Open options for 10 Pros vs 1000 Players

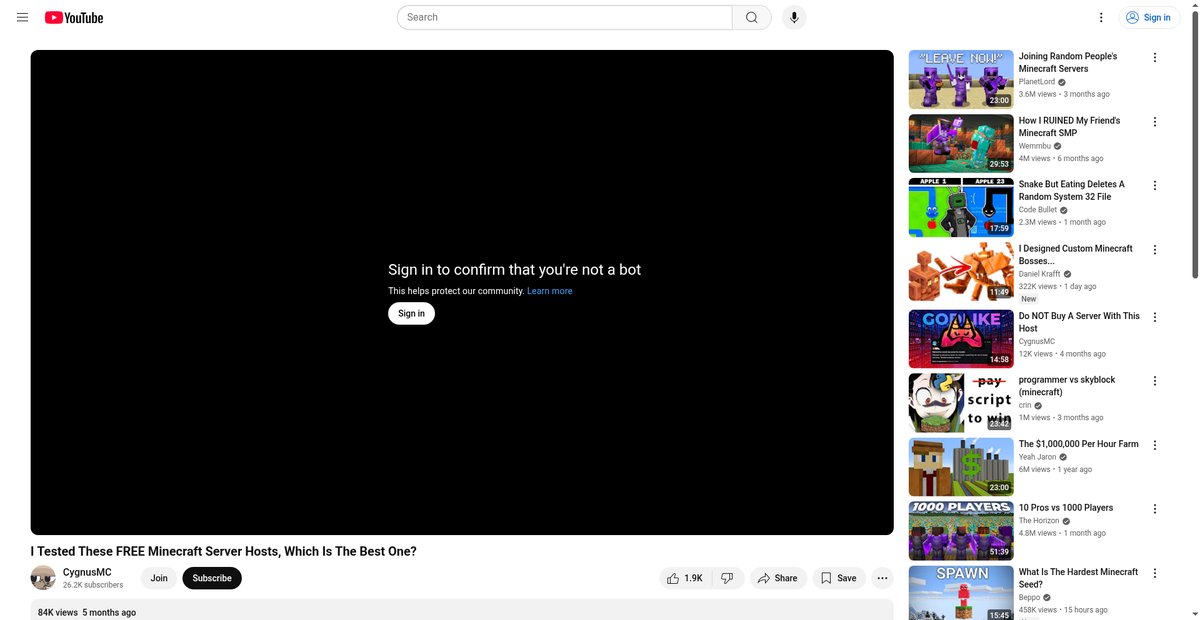[x=1155, y=509]
